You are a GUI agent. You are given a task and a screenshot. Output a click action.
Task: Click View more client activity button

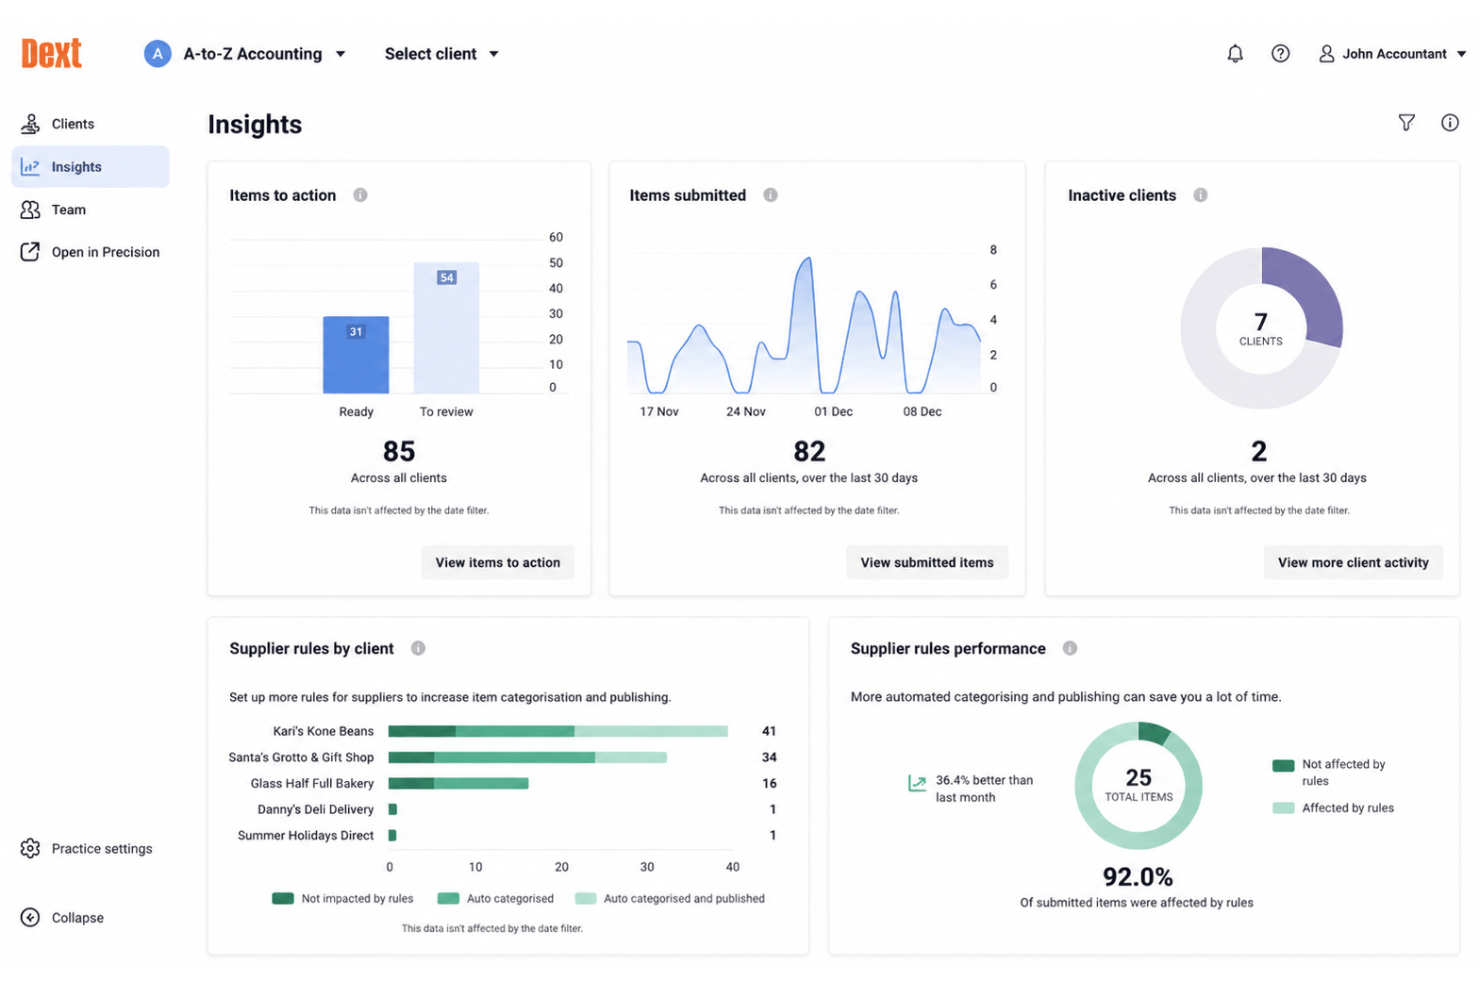[1353, 563]
